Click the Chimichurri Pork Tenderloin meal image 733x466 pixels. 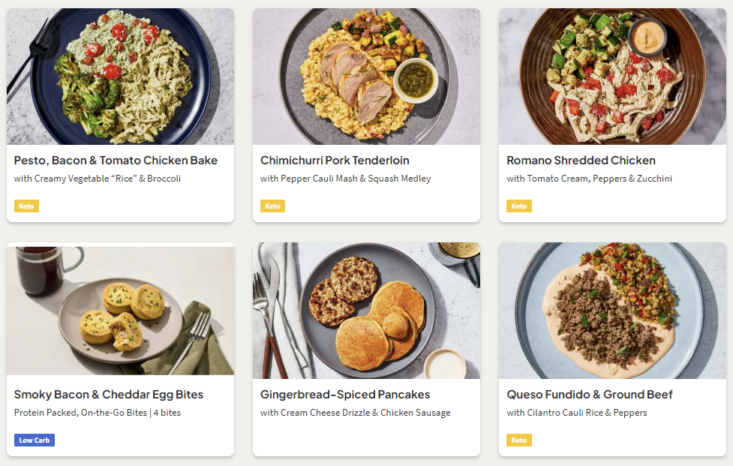point(366,77)
